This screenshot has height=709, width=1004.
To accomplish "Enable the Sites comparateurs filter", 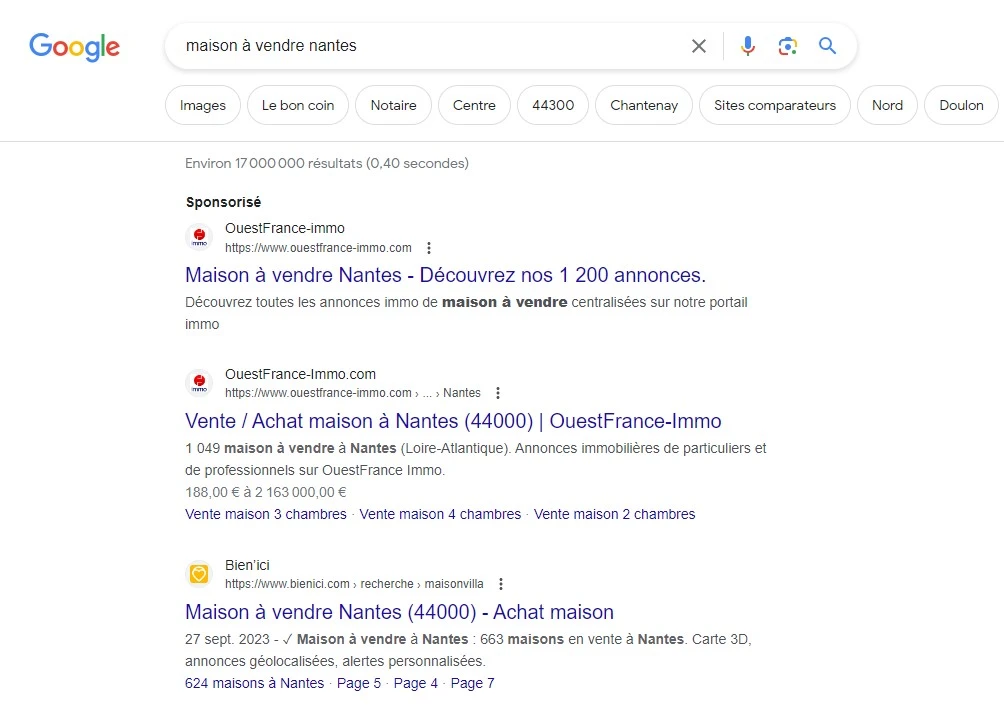I will tap(774, 104).
